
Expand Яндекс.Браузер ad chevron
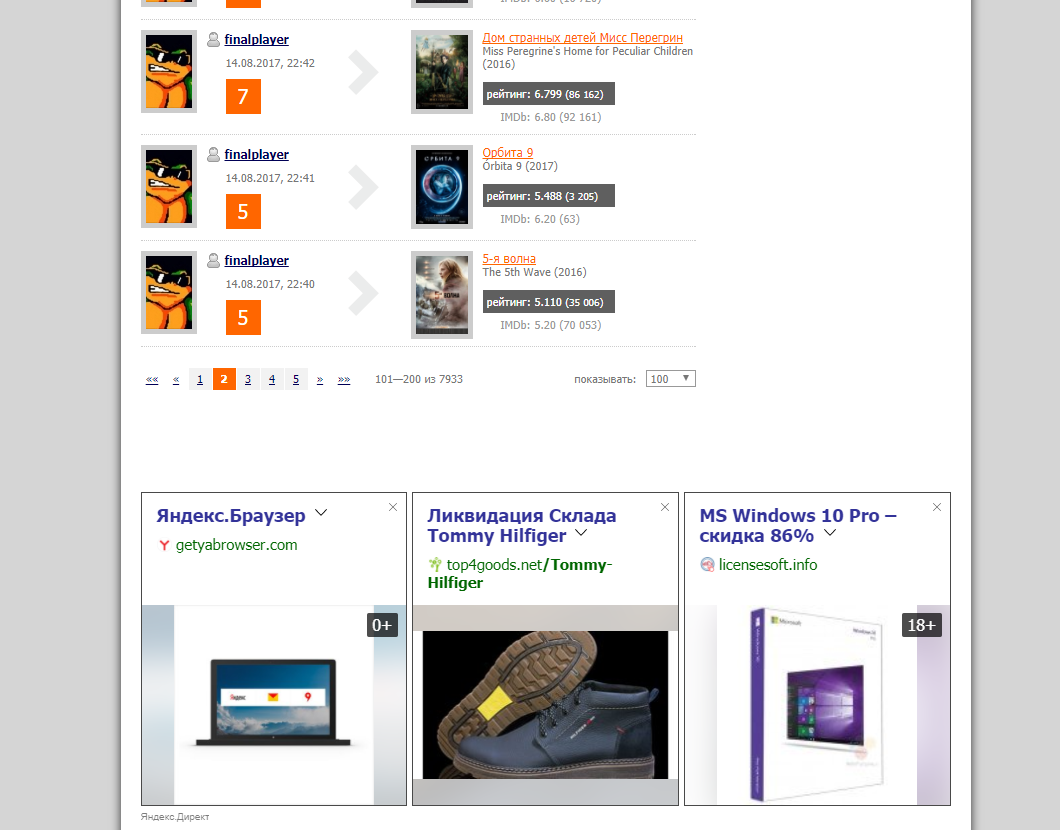[x=321, y=512]
